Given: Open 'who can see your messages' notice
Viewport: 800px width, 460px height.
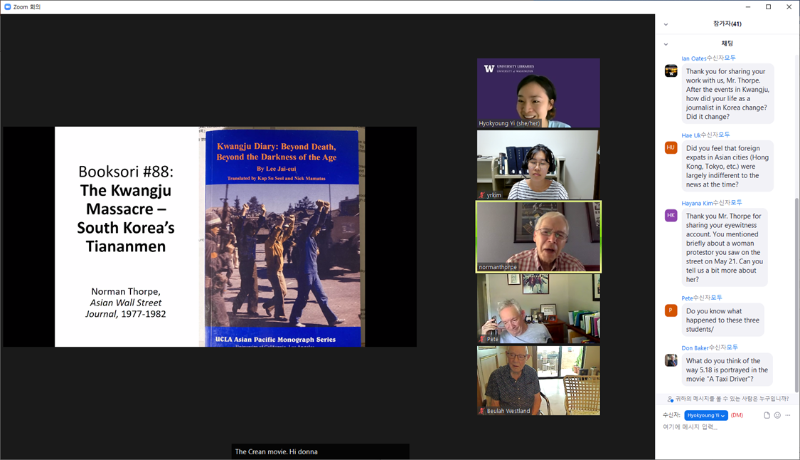Looking at the screenshot, I should coord(732,398).
